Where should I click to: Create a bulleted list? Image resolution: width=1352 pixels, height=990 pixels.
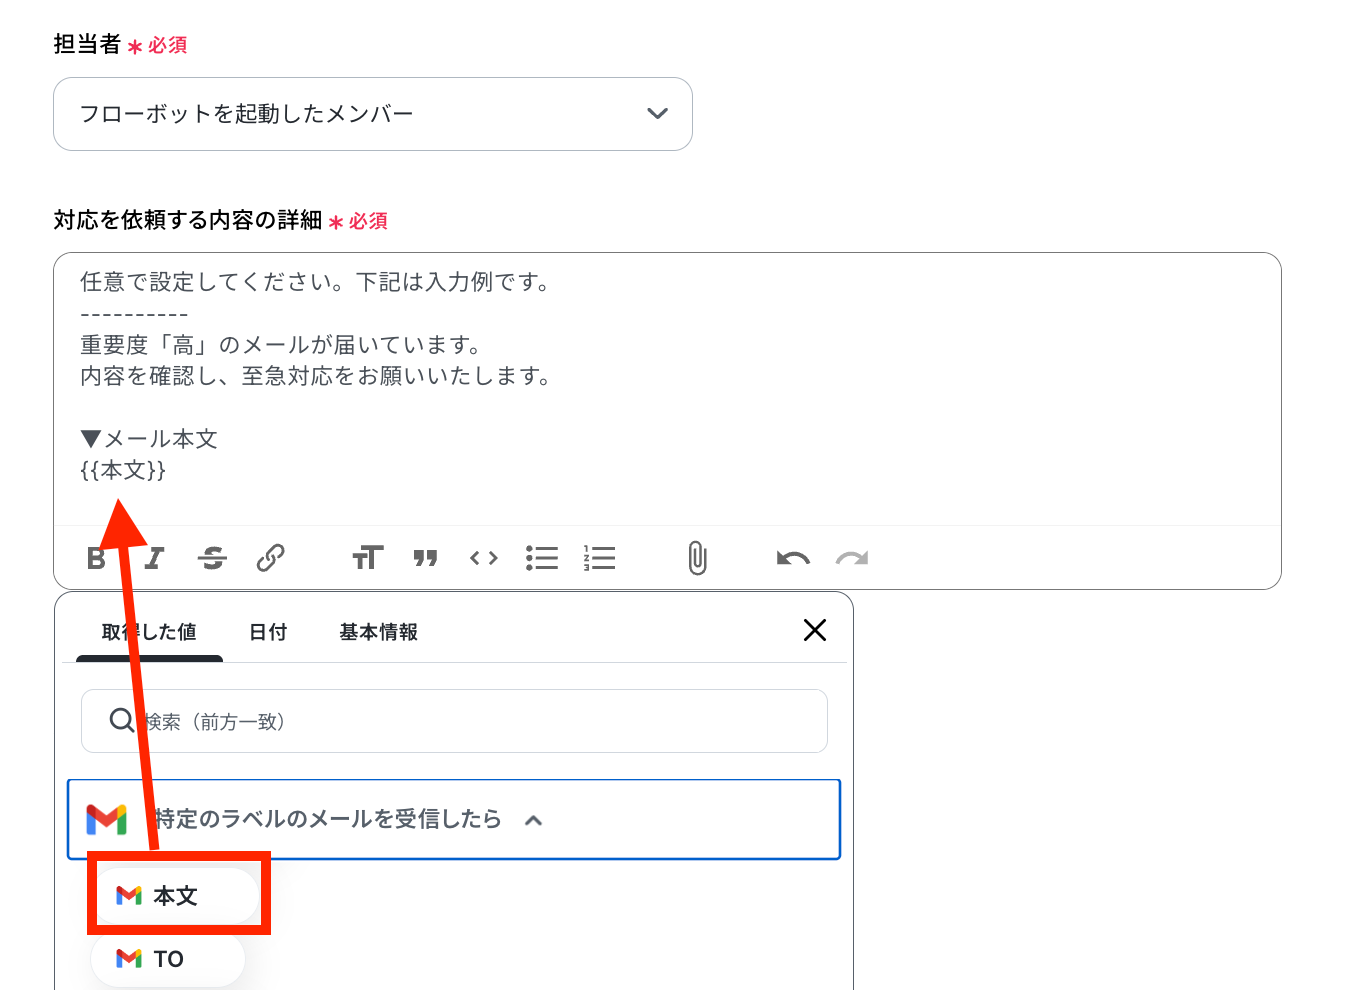click(542, 558)
